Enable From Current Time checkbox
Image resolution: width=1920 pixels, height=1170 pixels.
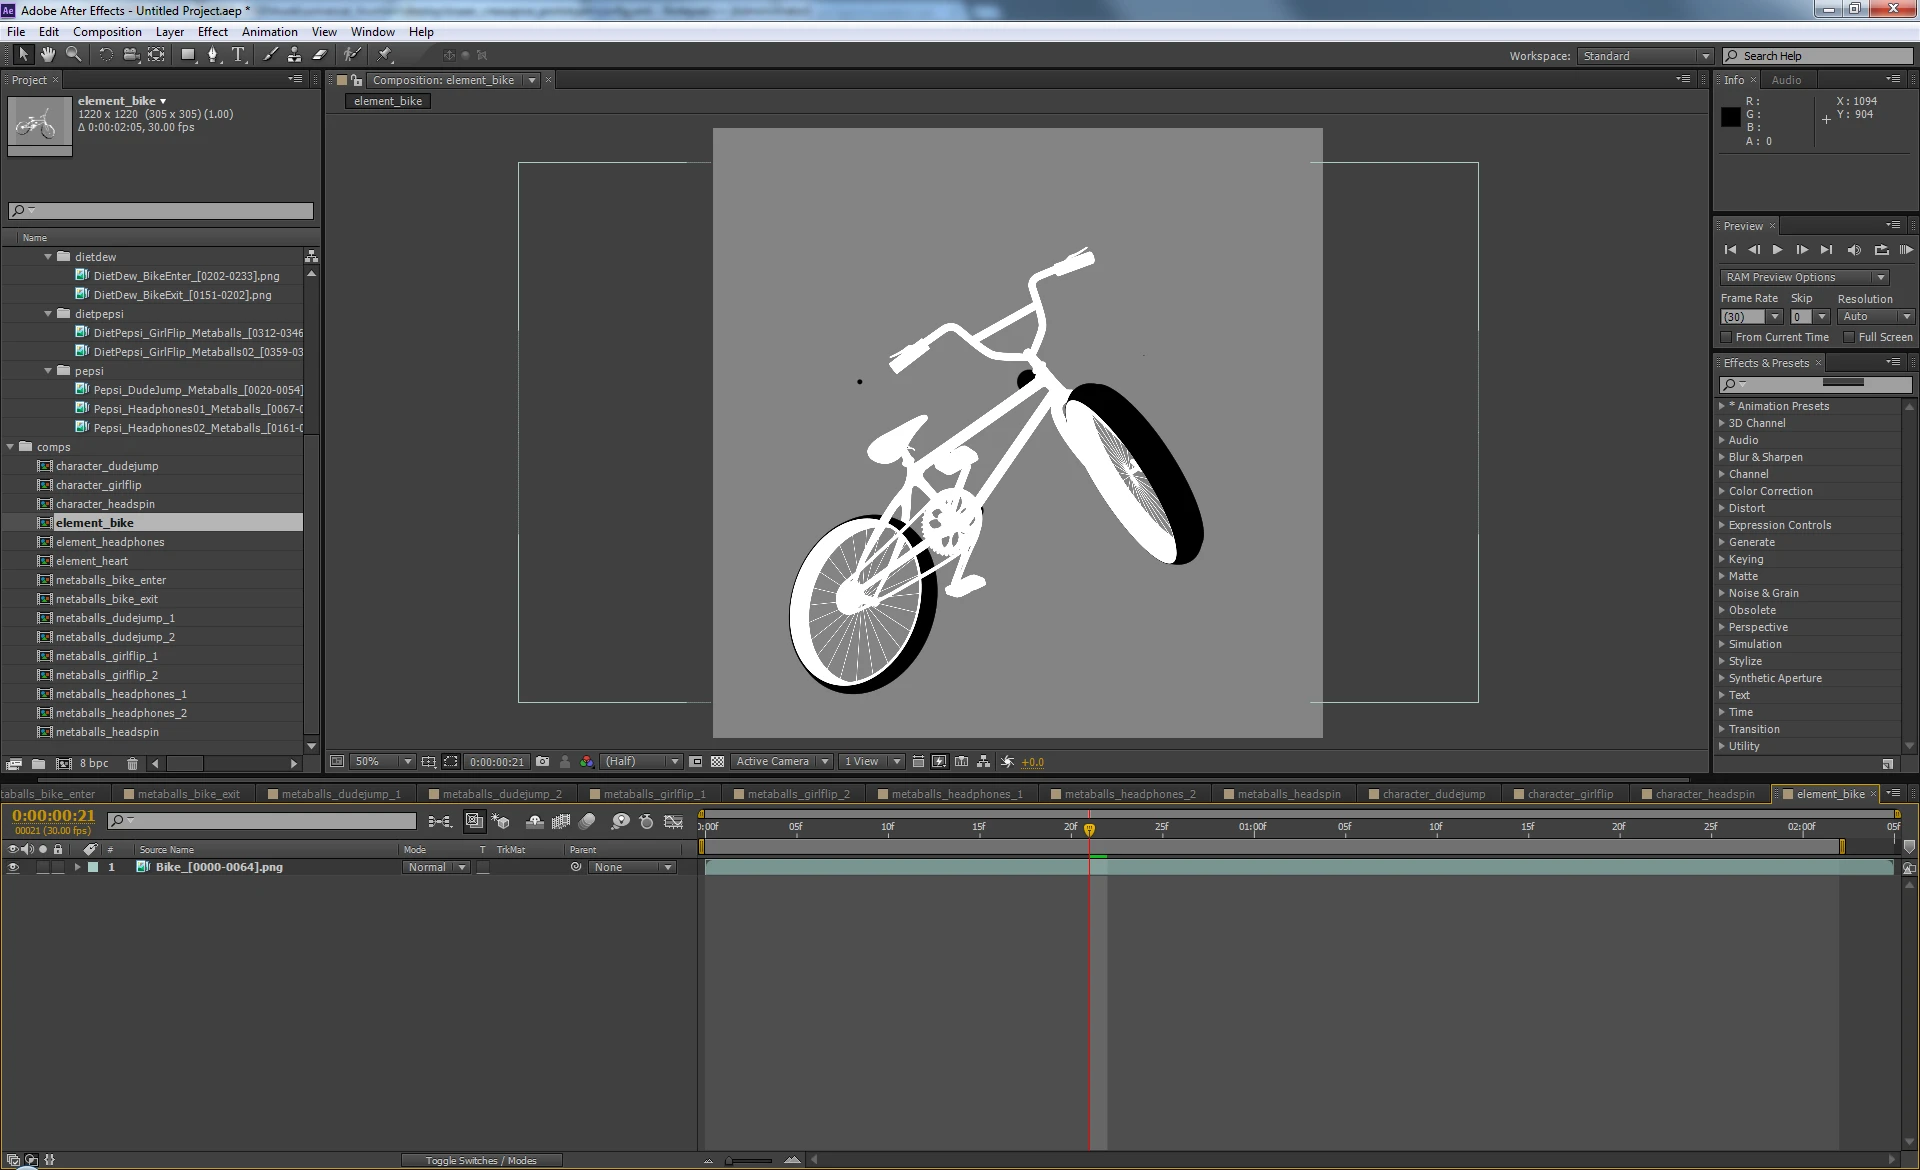pyautogui.click(x=1726, y=337)
